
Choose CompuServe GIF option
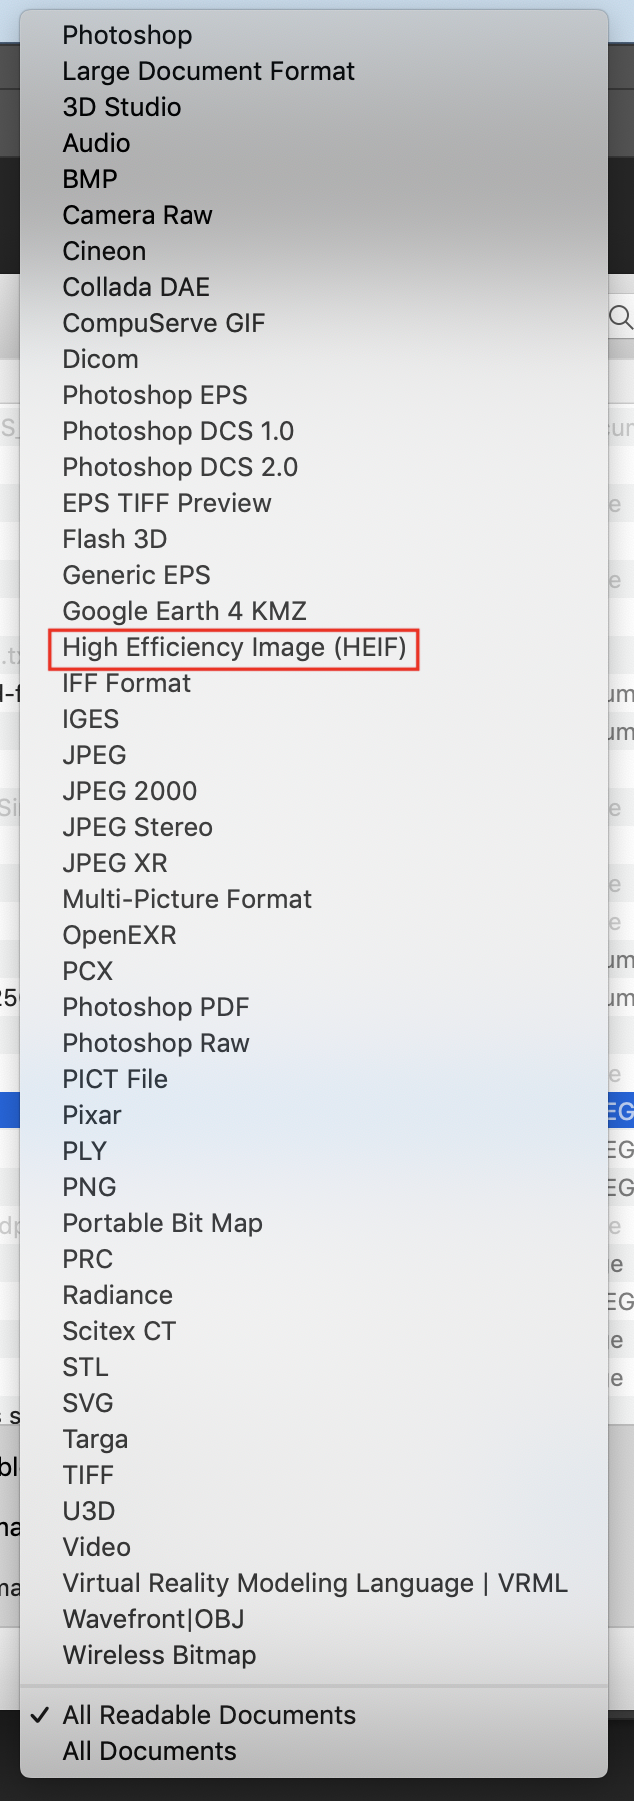[x=163, y=324]
